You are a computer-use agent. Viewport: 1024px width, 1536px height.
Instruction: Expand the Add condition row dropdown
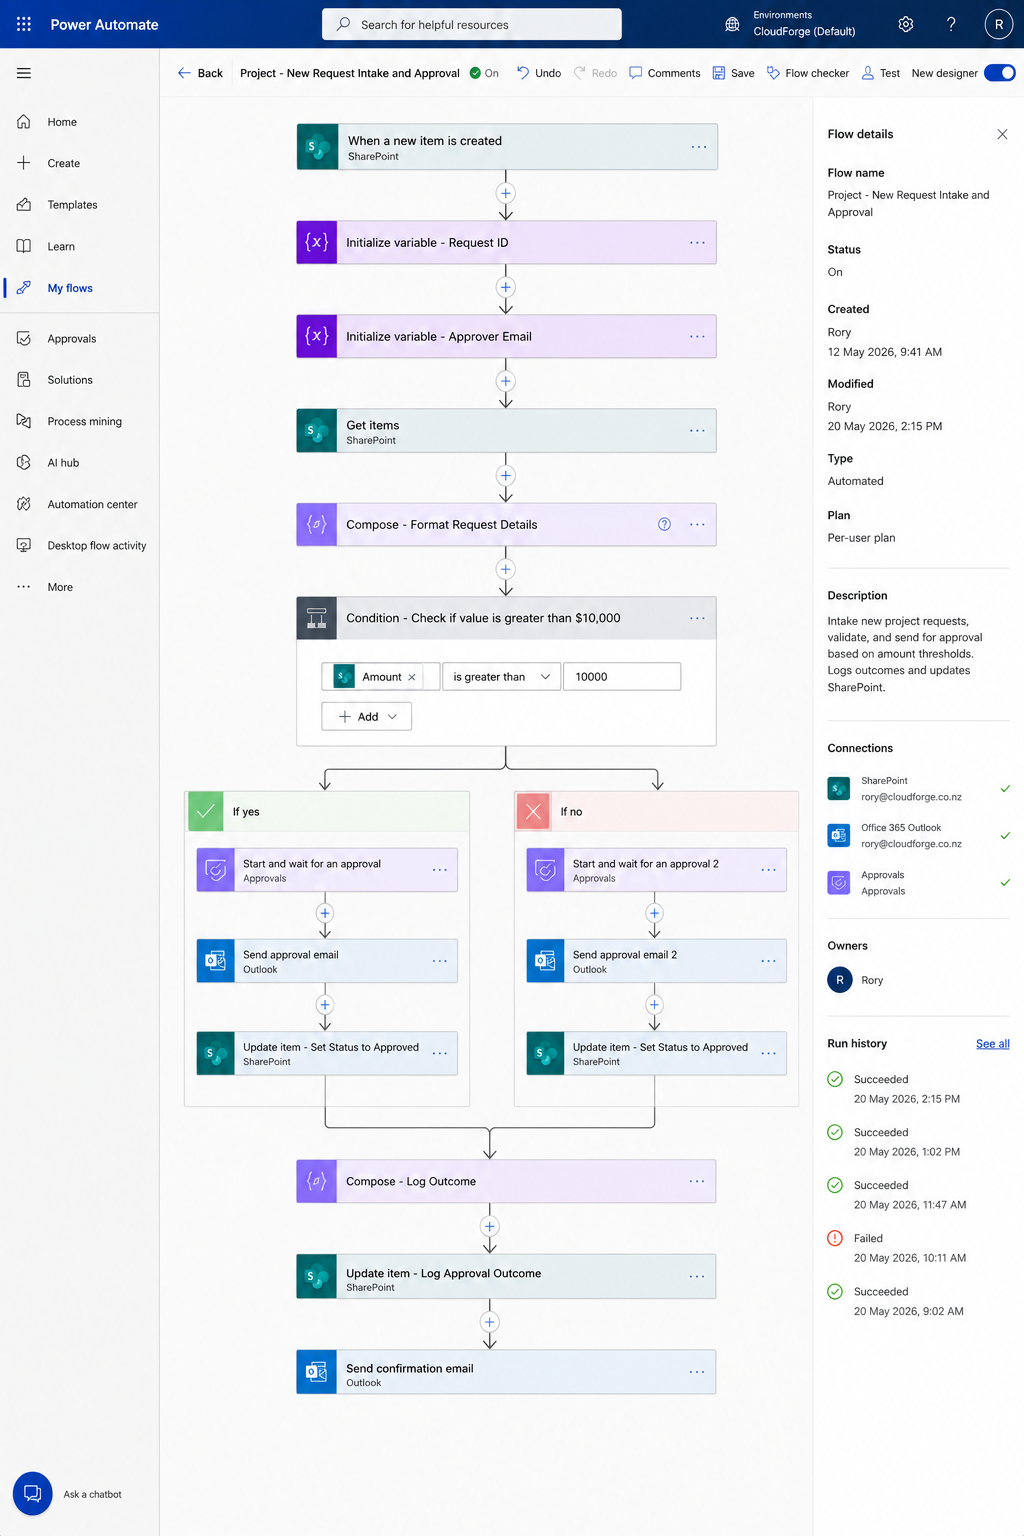[x=367, y=717]
